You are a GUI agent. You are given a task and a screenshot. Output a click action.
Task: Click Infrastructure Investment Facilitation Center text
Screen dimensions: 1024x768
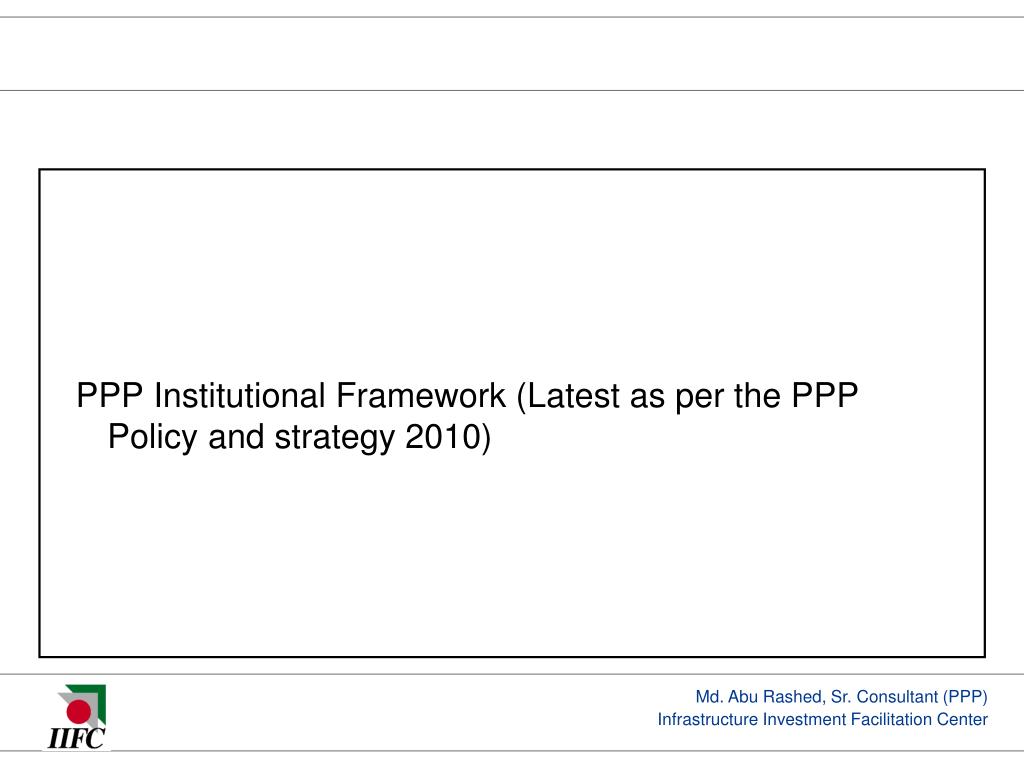point(822,719)
